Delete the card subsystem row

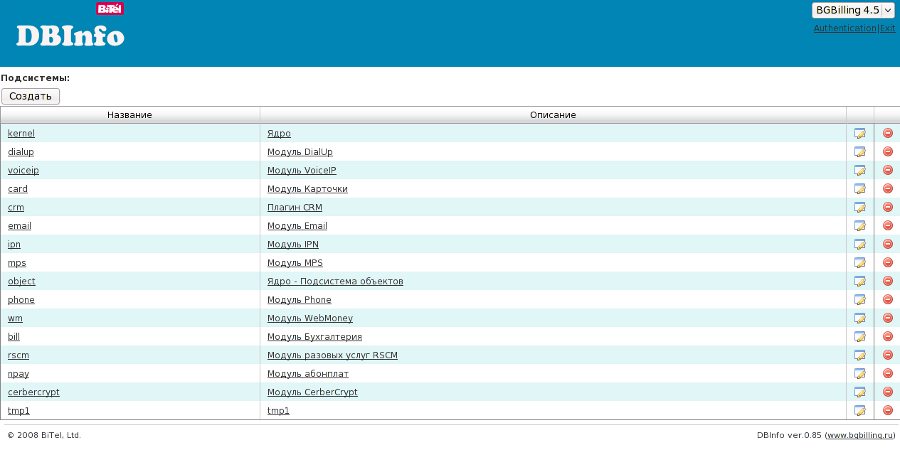888,188
